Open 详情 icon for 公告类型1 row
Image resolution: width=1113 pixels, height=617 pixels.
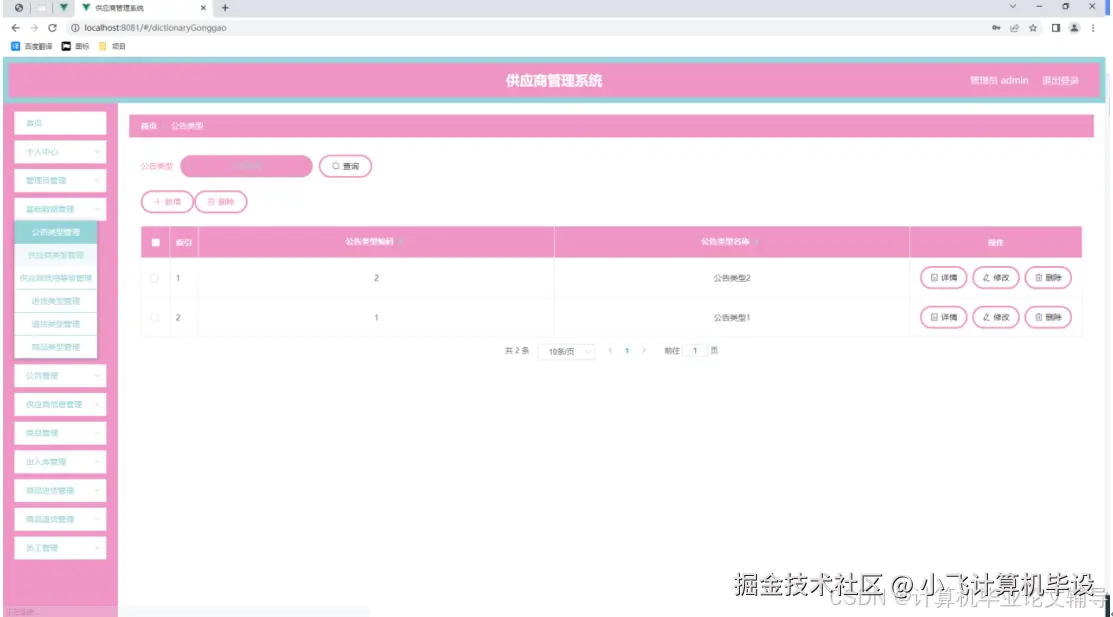941,317
